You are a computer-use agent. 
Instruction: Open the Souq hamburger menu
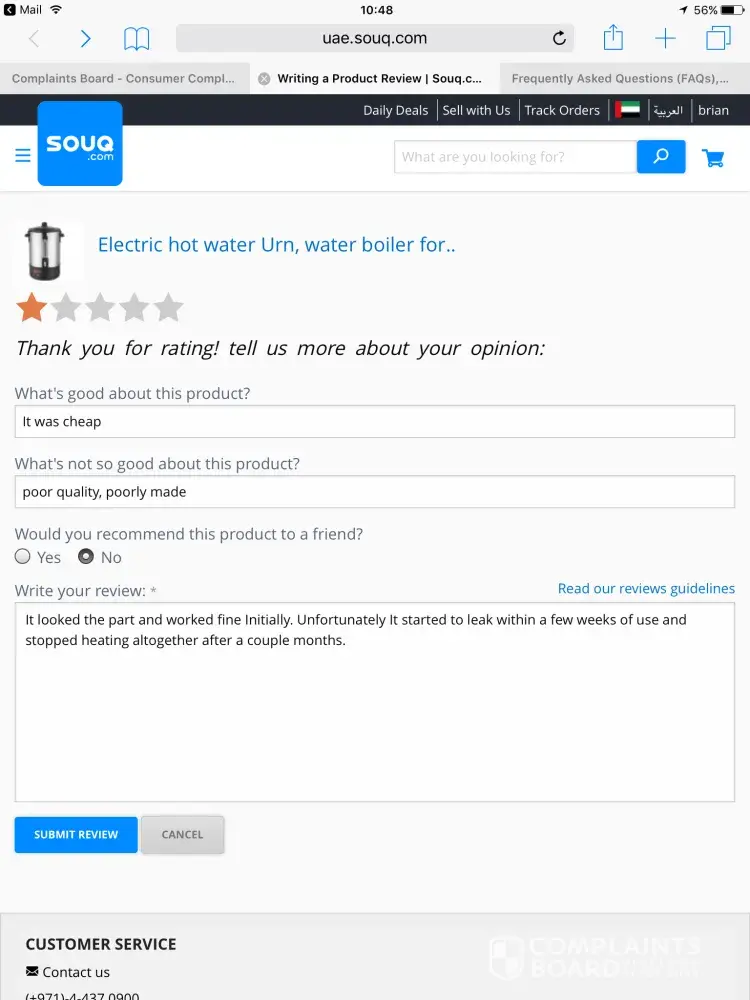pos(23,156)
